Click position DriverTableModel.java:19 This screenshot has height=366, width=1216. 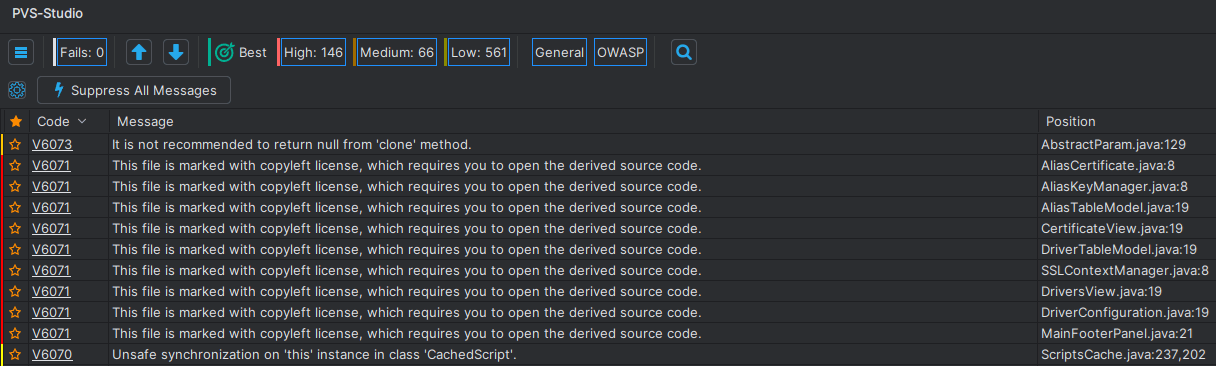pyautogui.click(x=1118, y=249)
